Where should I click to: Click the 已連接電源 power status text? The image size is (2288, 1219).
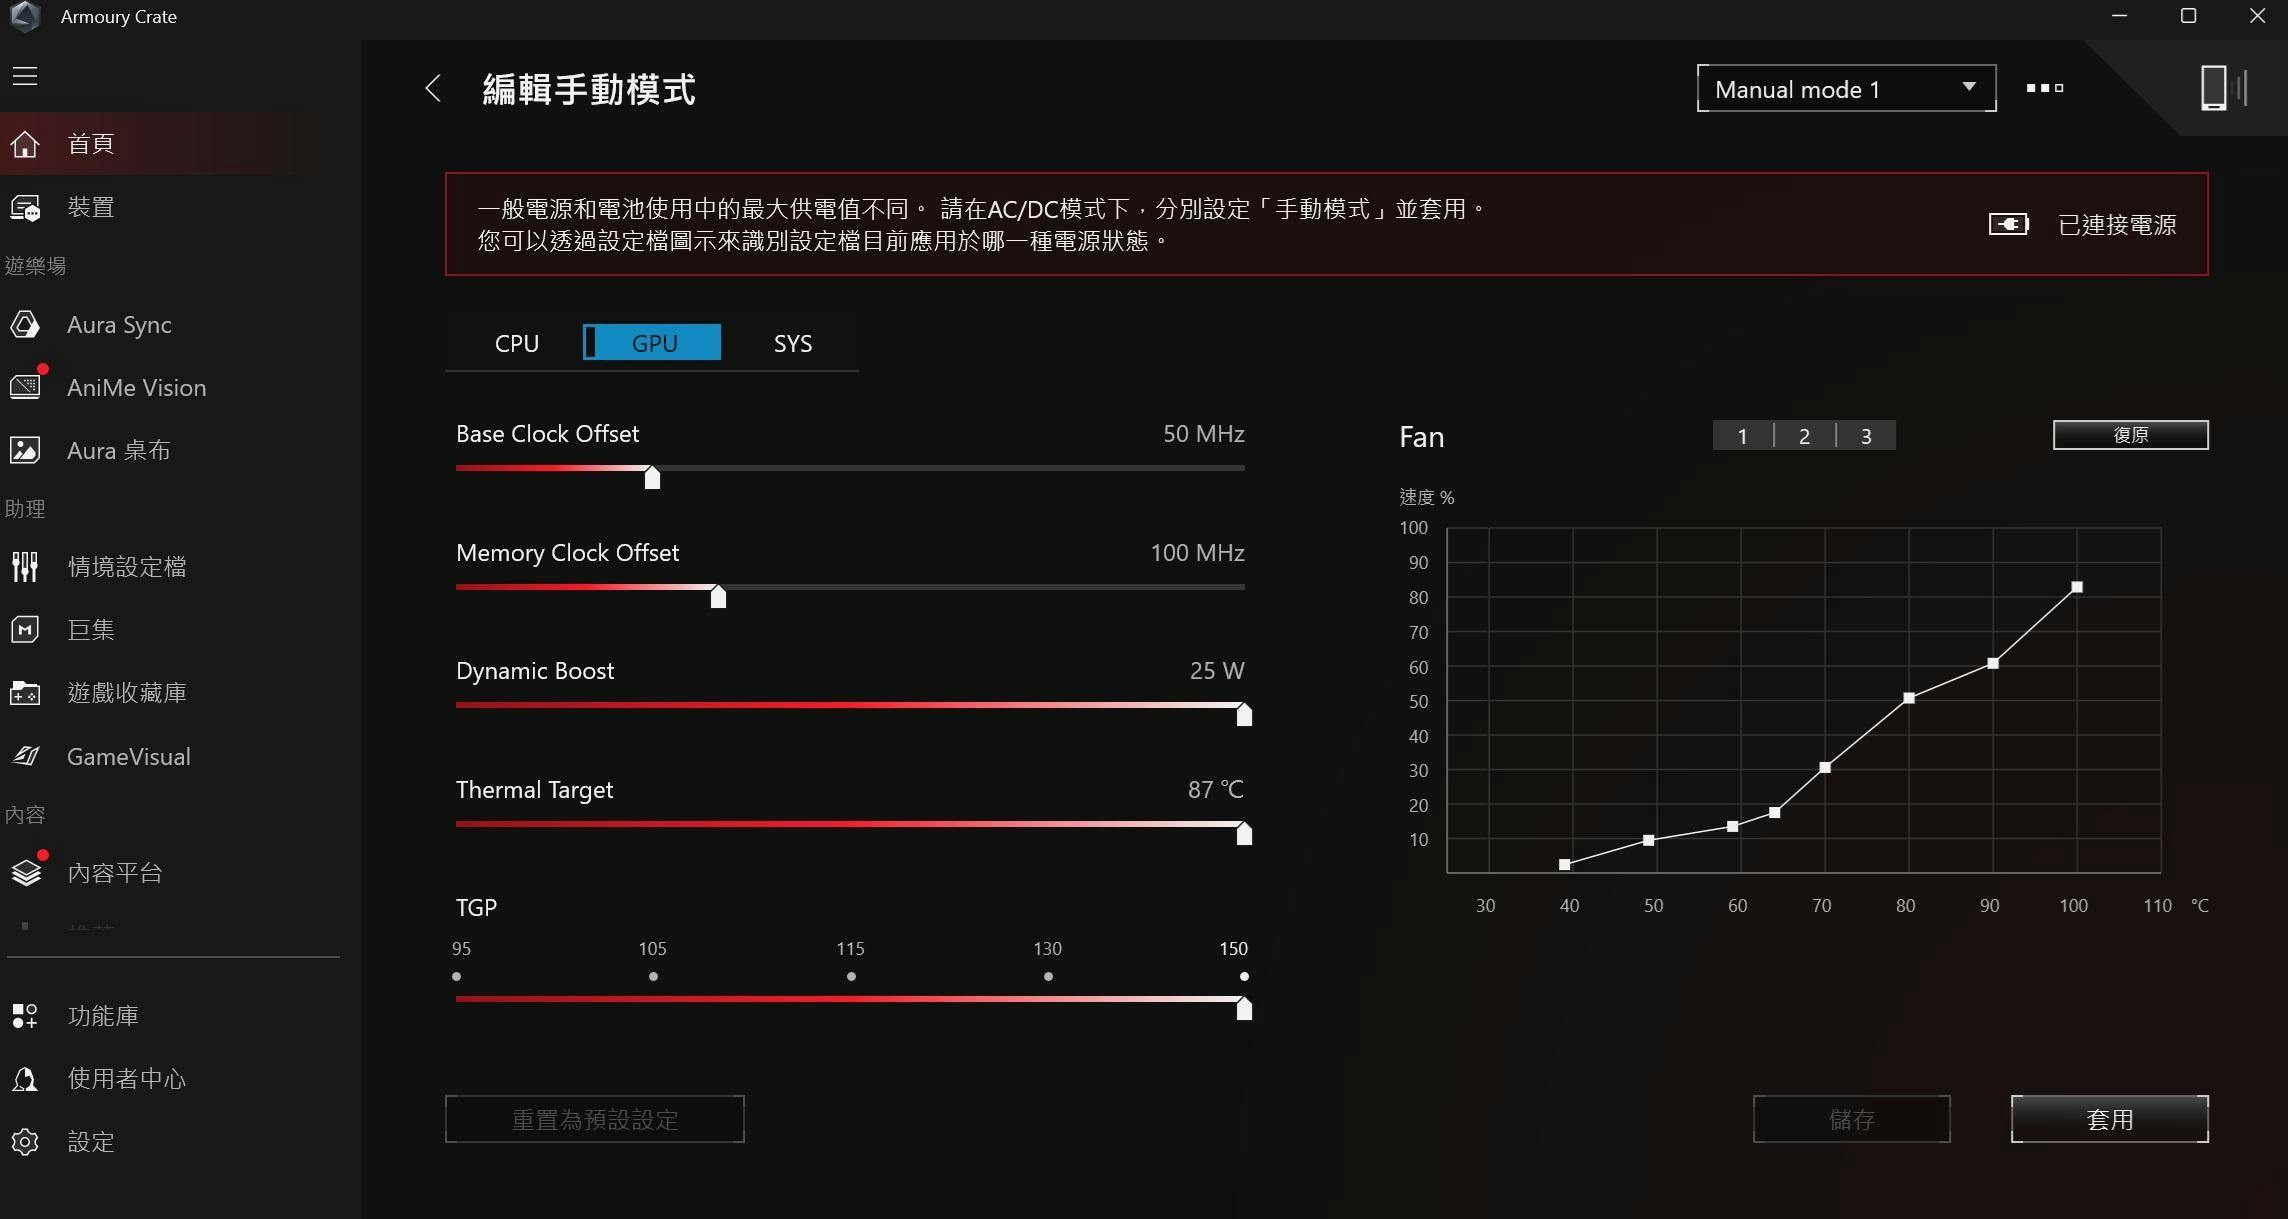2117,225
